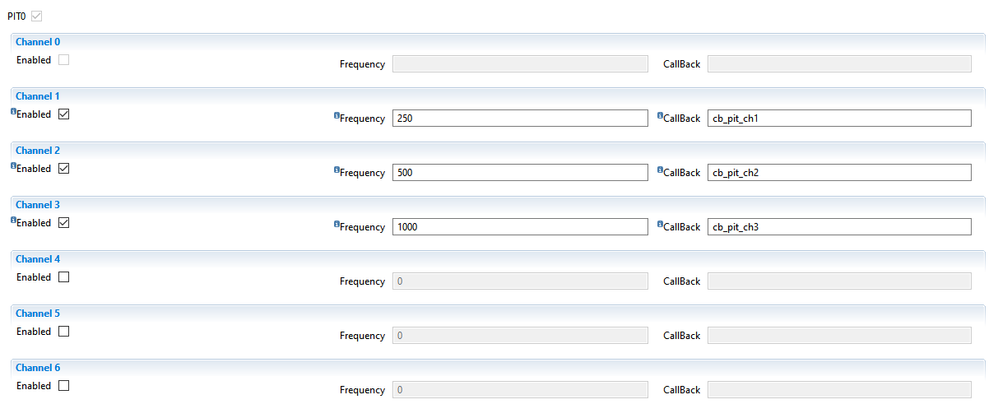The width and height of the screenshot is (998, 409).
Task: Collapse the Channel 1 section header
Action: pos(499,96)
